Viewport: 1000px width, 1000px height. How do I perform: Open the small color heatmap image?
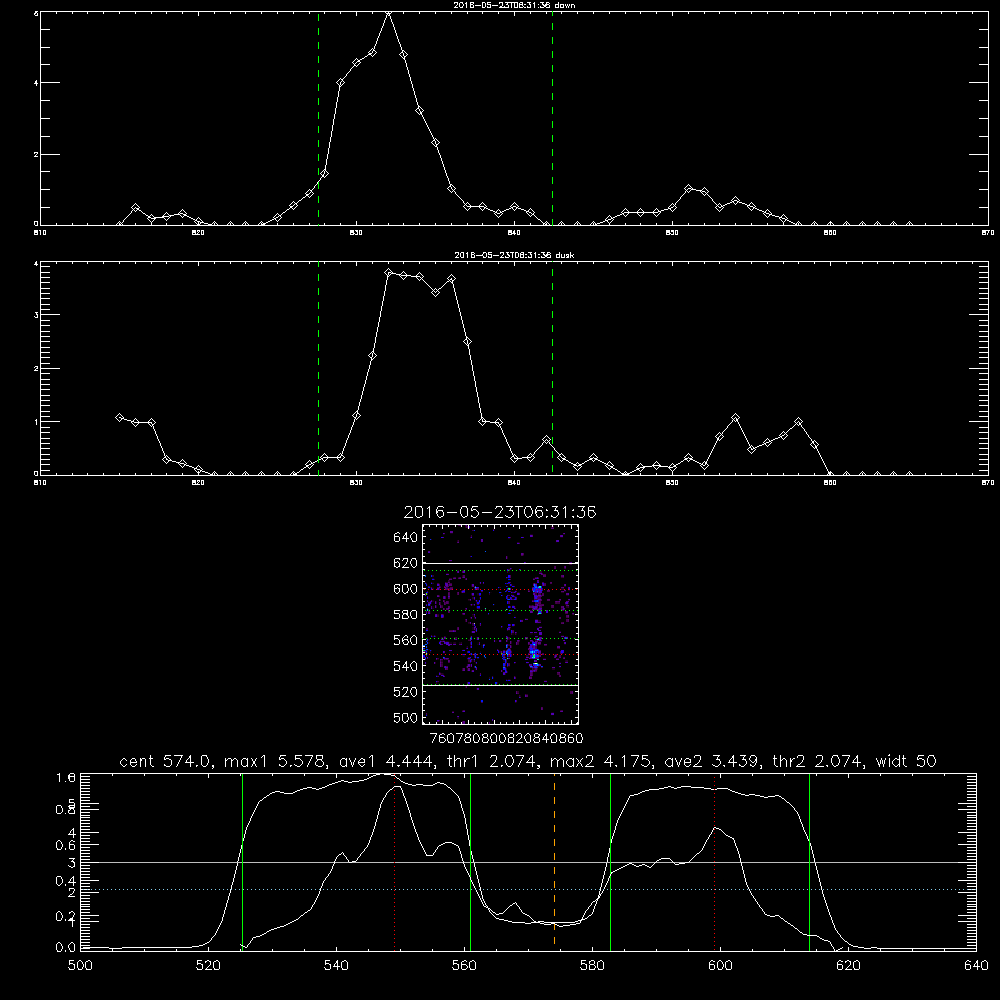coord(501,624)
